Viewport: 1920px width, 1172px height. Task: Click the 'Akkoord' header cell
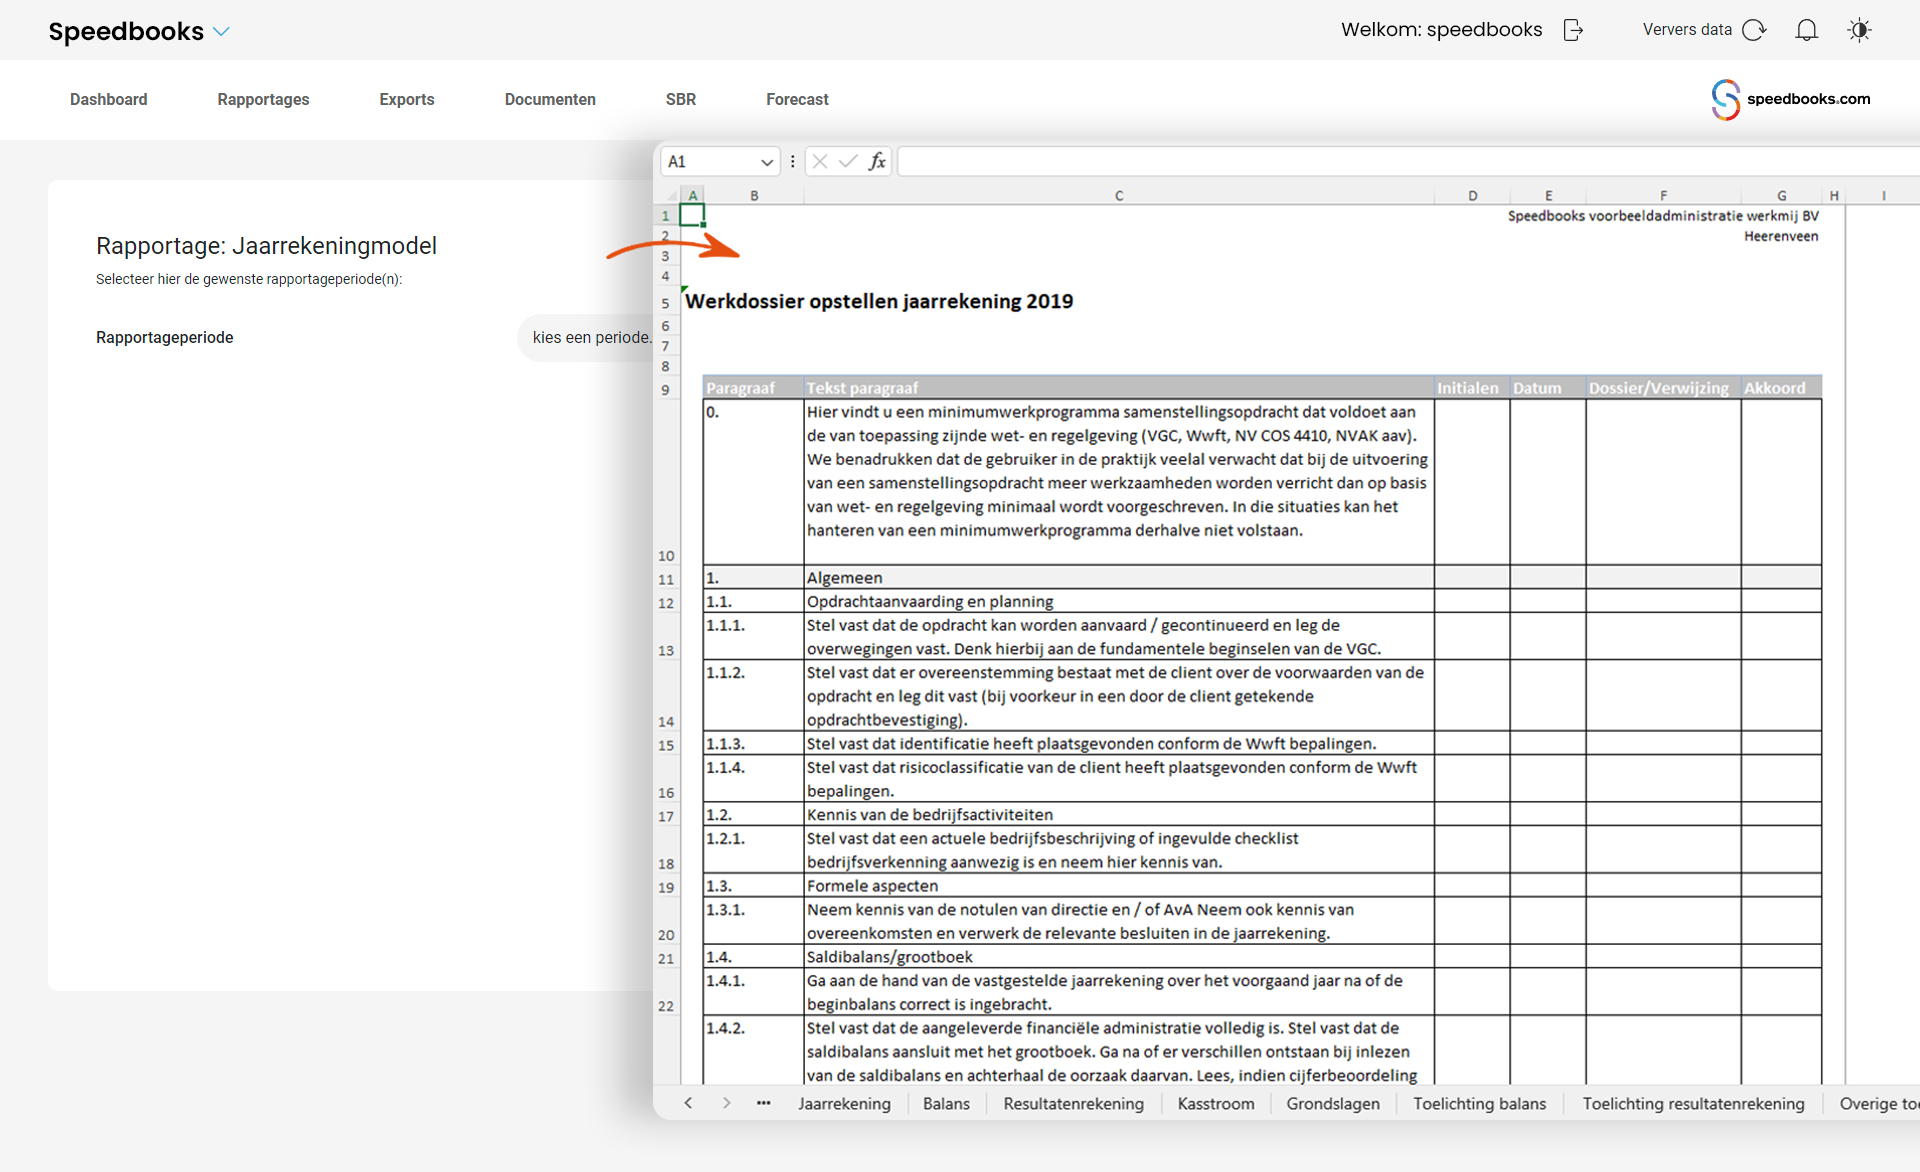(1781, 388)
